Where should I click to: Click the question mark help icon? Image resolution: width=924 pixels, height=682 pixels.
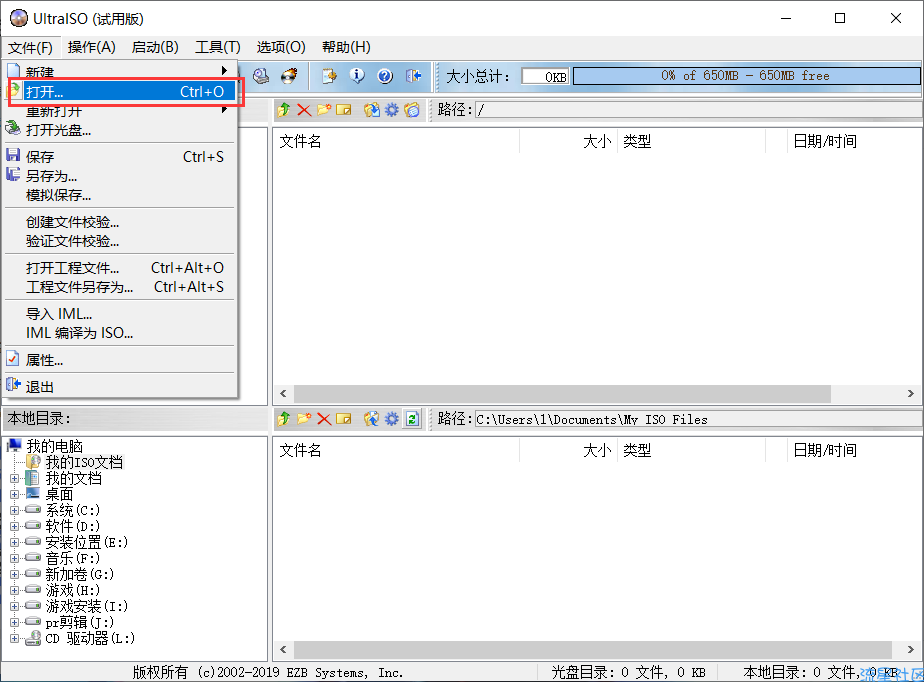385,76
